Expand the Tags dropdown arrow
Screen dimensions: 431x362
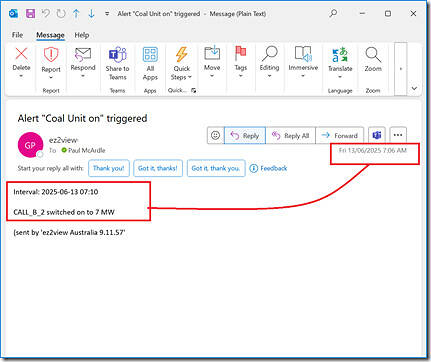coord(240,76)
